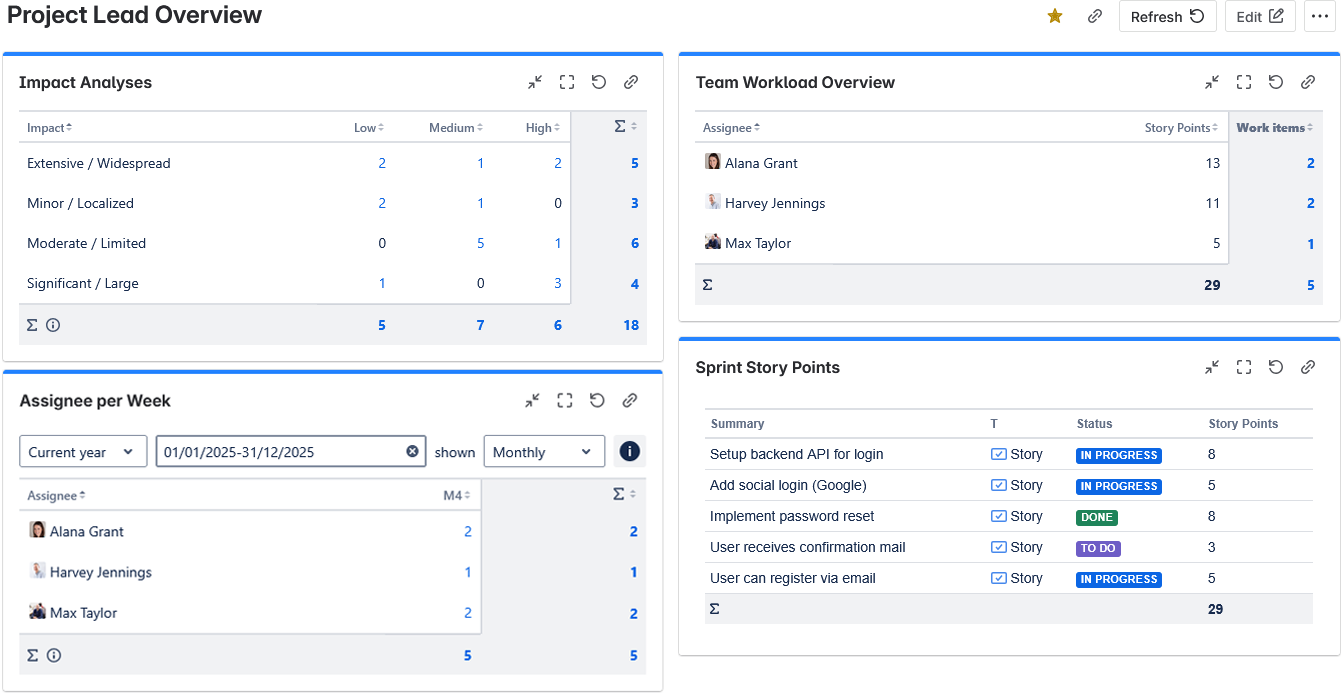Image resolution: width=1342 pixels, height=700 pixels.
Task: Open the Monthly interval dropdown
Action: click(544, 452)
